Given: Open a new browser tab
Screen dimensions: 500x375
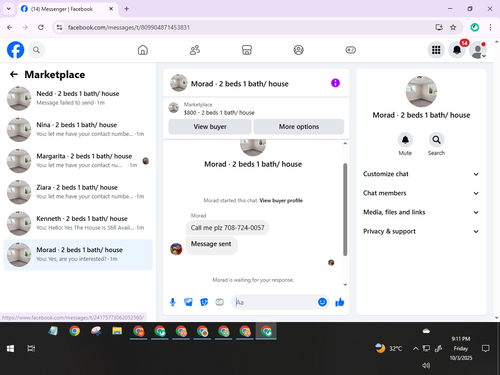Looking at the screenshot, I should point(127,9).
